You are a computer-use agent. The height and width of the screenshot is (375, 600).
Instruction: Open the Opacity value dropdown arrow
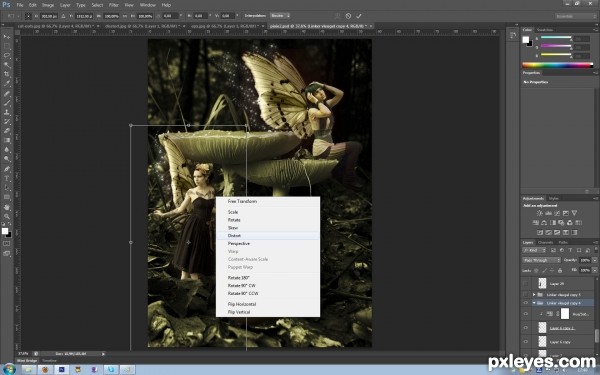595,260
